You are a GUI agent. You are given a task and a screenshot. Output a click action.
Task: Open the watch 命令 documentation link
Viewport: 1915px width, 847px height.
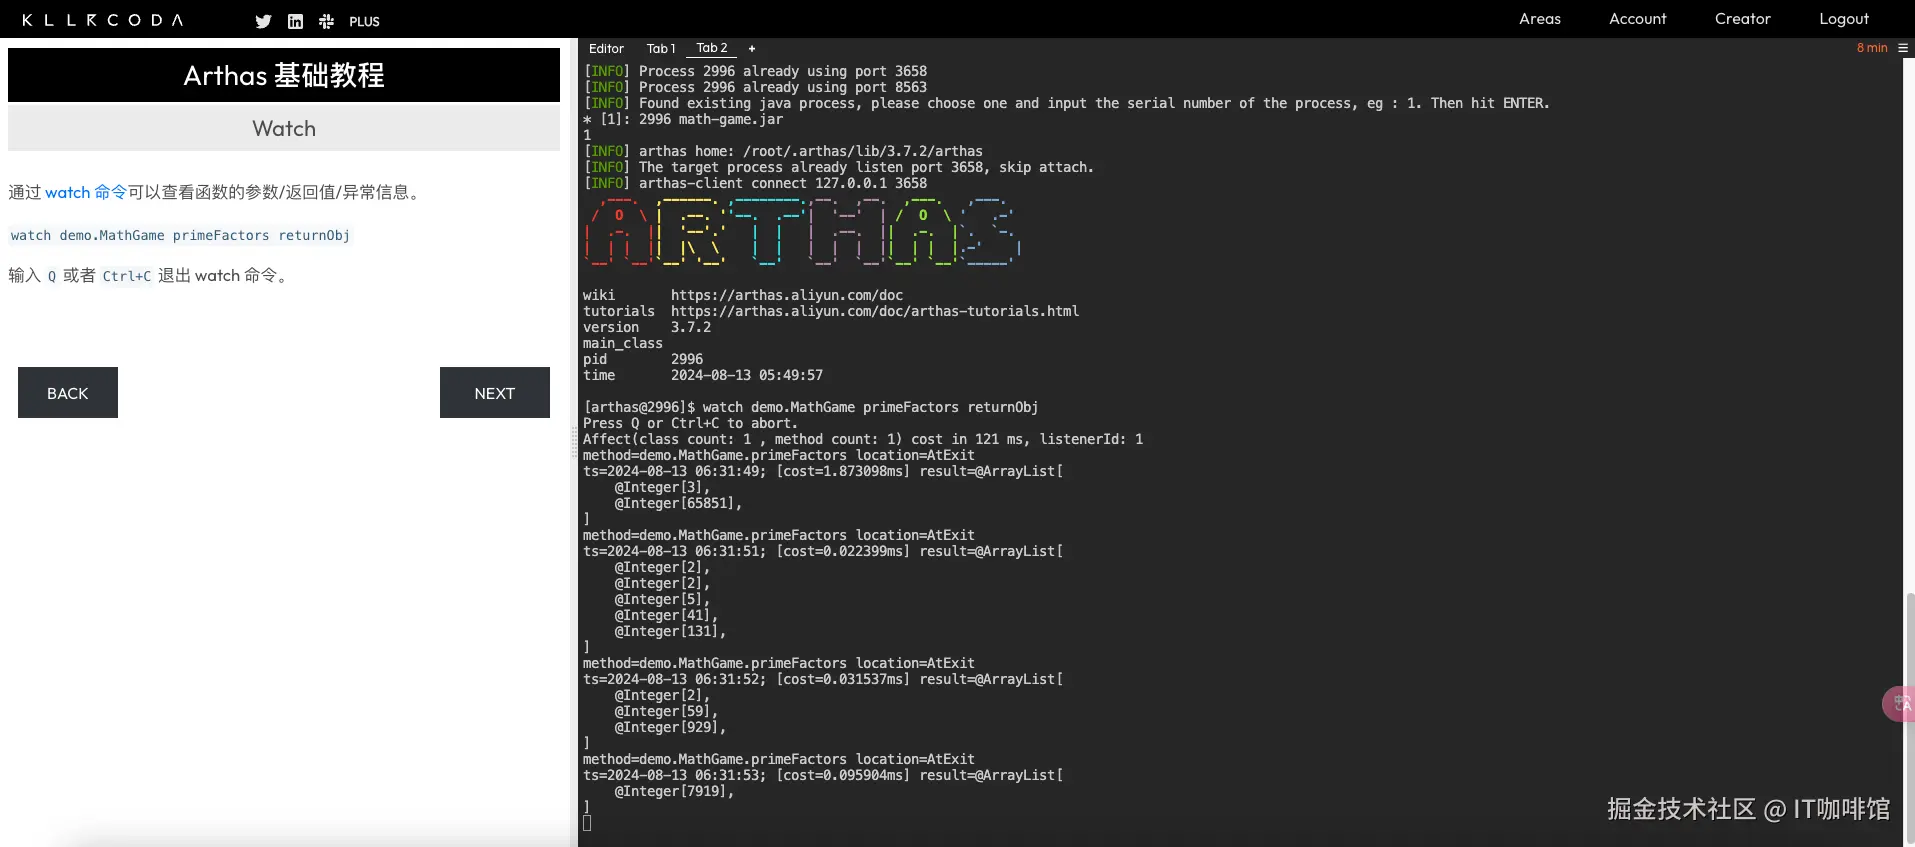click(86, 192)
